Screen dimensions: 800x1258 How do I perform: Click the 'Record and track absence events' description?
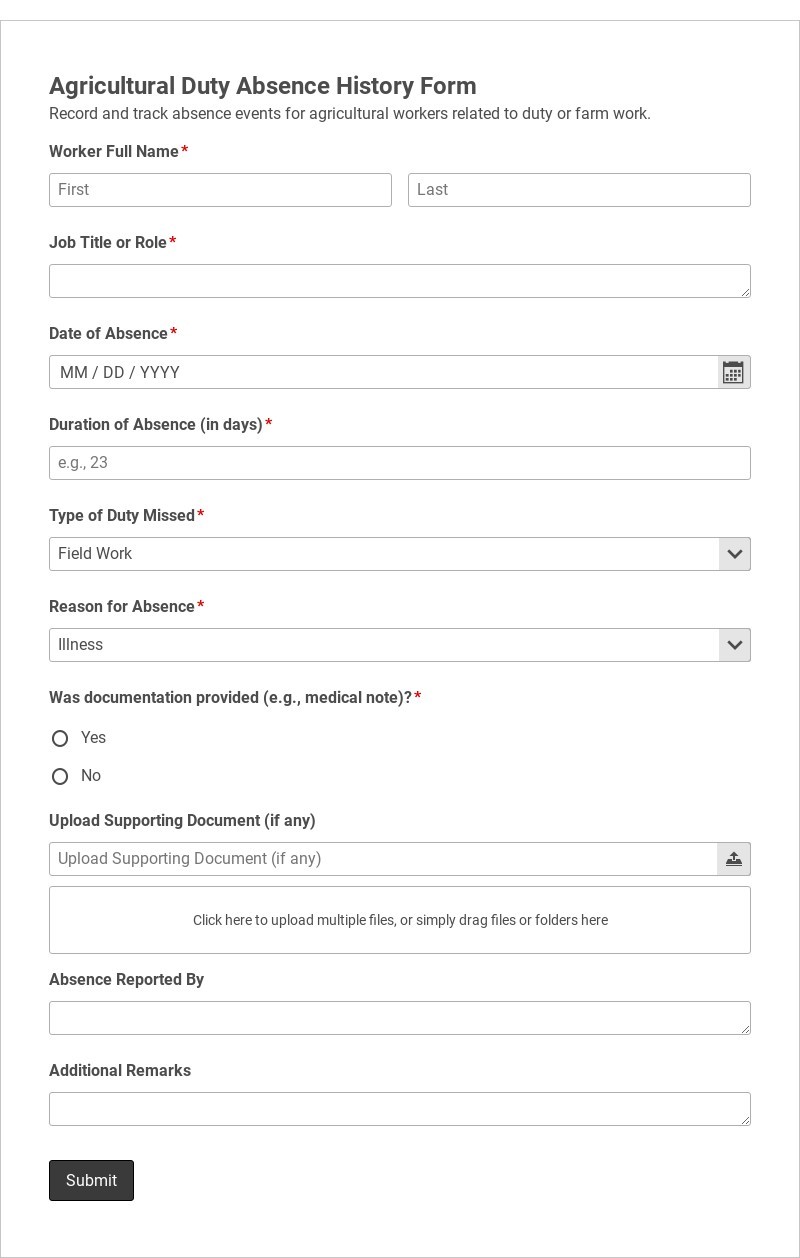(350, 114)
